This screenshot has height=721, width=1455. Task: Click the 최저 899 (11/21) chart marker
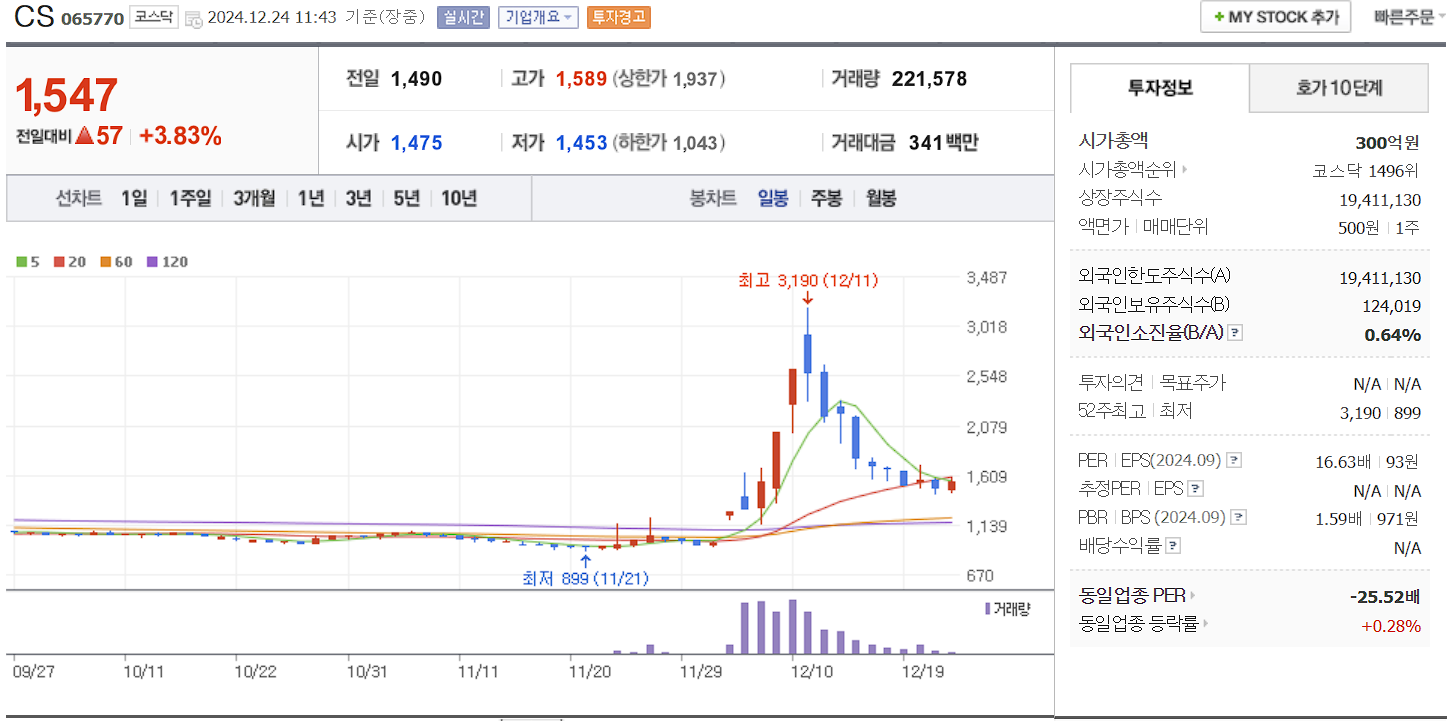[x=585, y=578]
